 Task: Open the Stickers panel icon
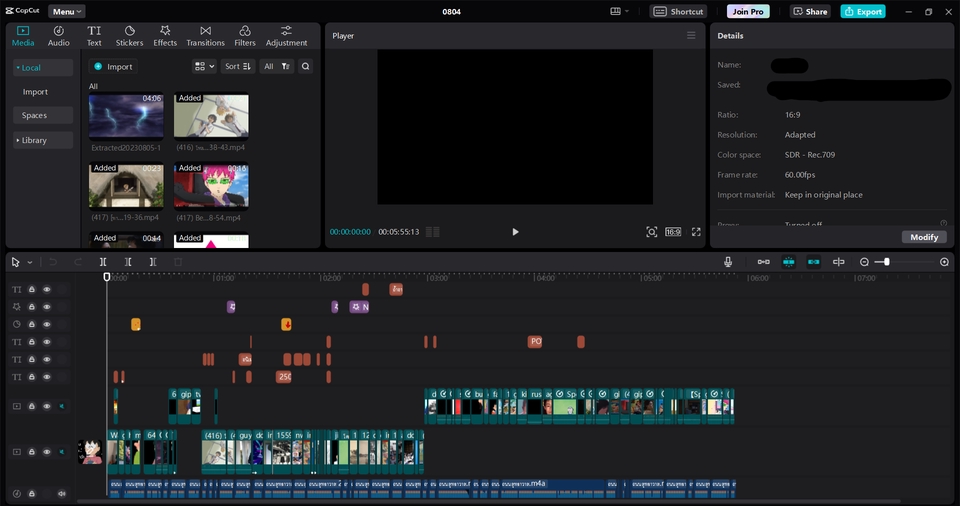[x=129, y=36]
